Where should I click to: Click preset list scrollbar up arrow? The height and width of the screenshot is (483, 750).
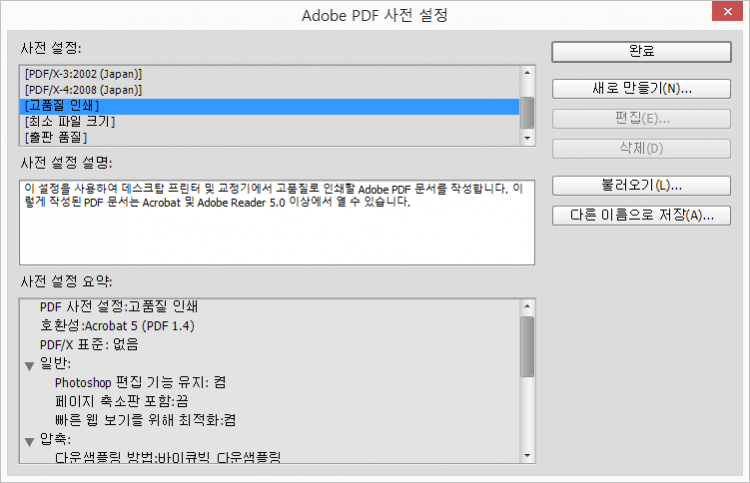527,72
